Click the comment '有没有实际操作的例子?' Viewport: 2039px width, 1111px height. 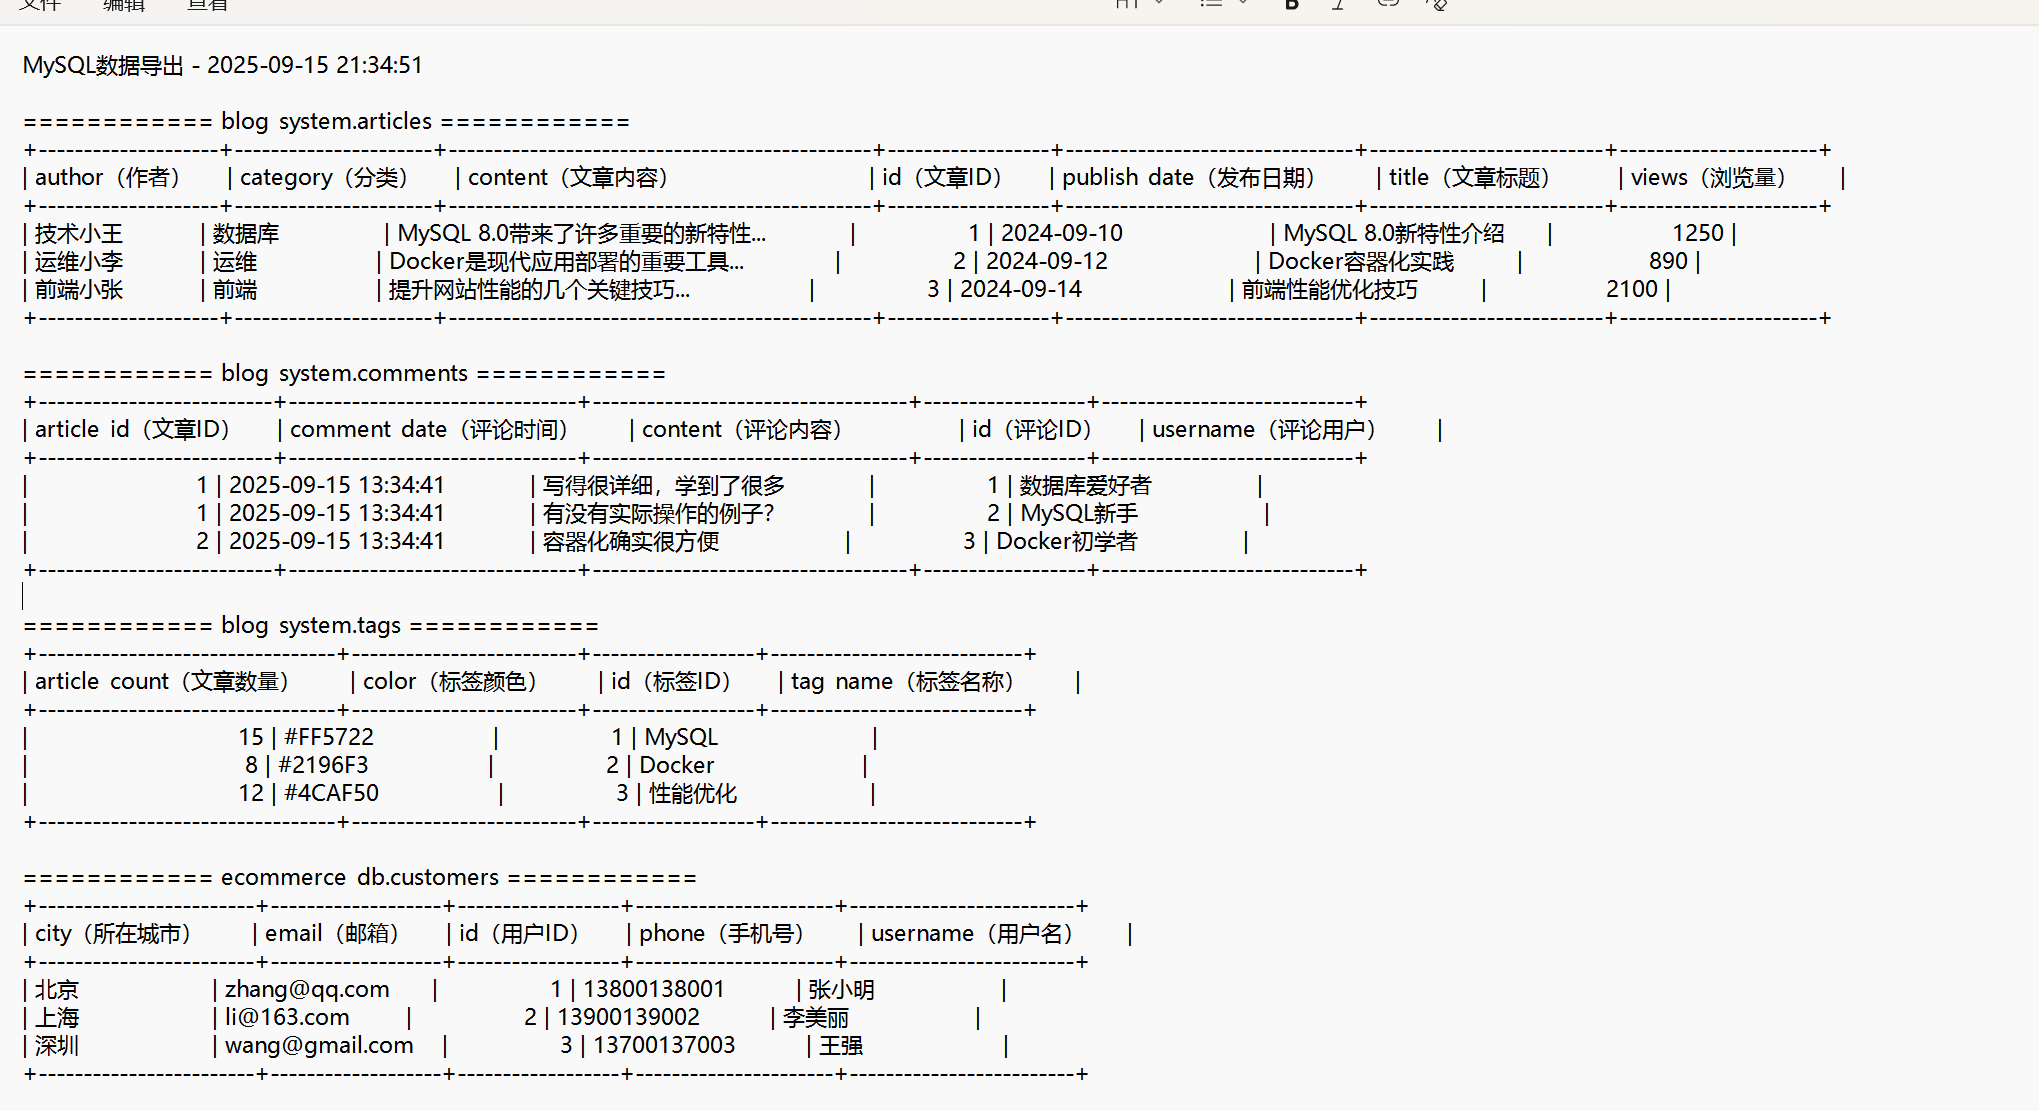[658, 513]
